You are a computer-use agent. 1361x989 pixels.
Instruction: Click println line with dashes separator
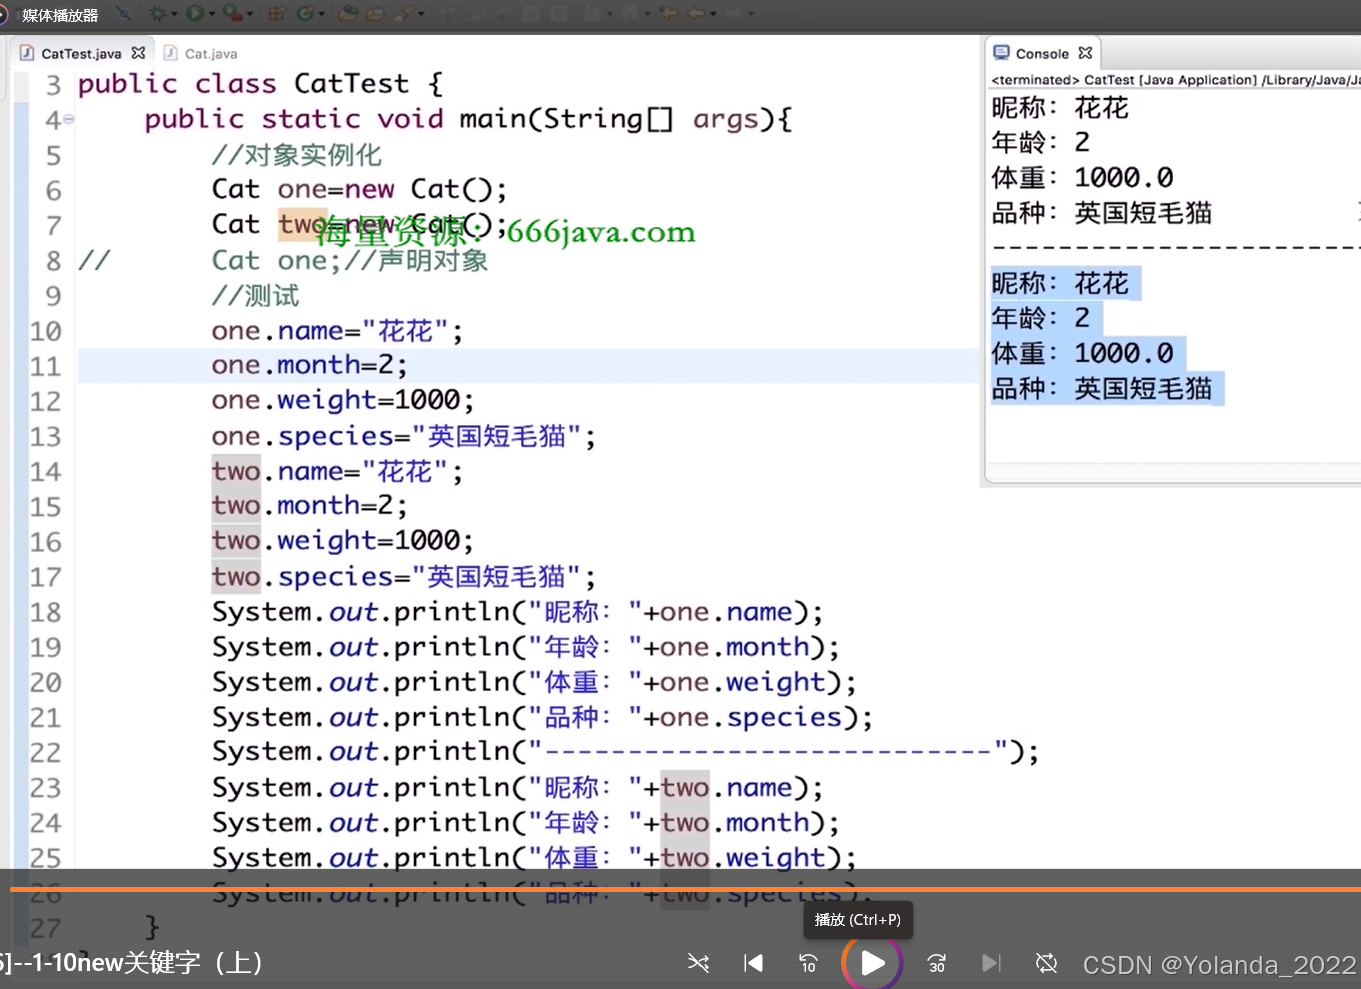(625, 752)
